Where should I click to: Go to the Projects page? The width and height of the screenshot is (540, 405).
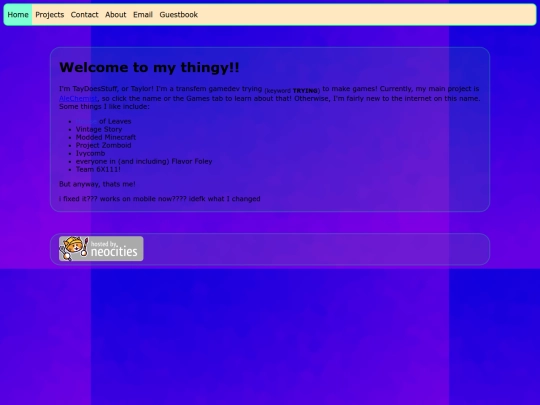click(x=50, y=15)
